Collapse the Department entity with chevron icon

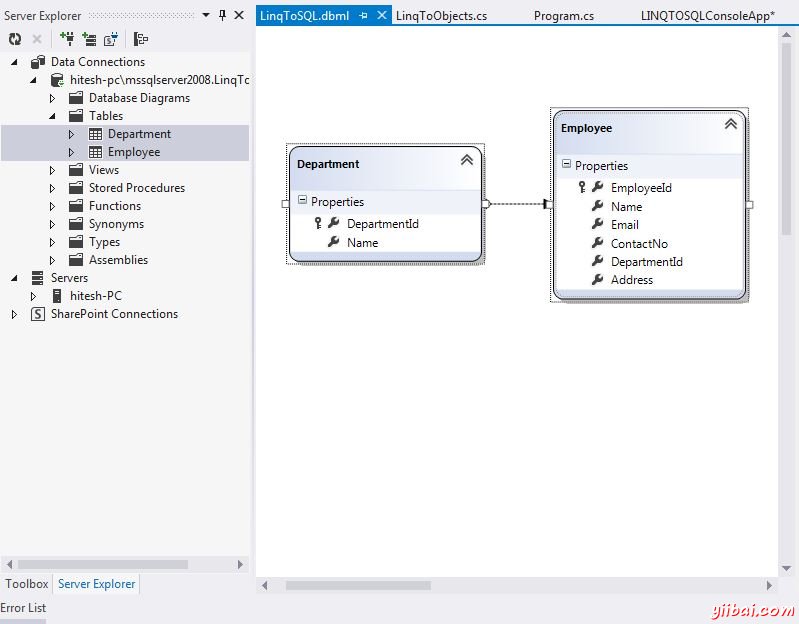[x=466, y=160]
